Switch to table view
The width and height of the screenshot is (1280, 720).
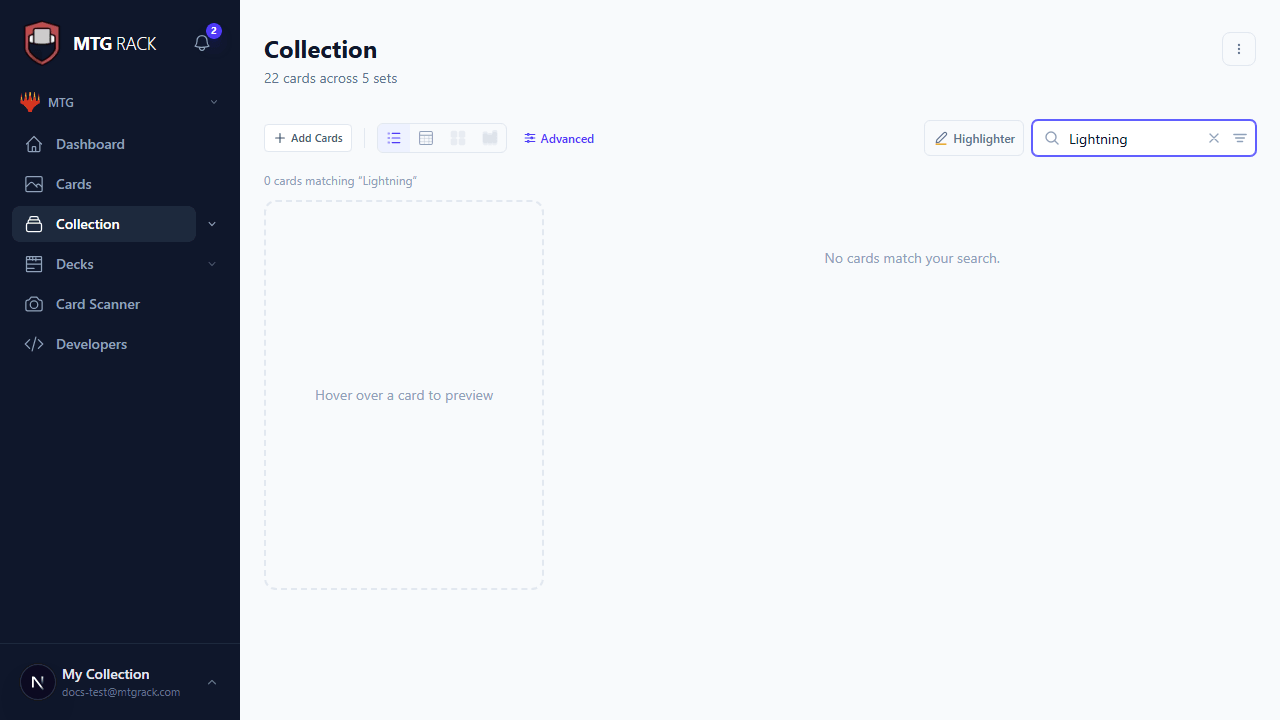[426, 138]
